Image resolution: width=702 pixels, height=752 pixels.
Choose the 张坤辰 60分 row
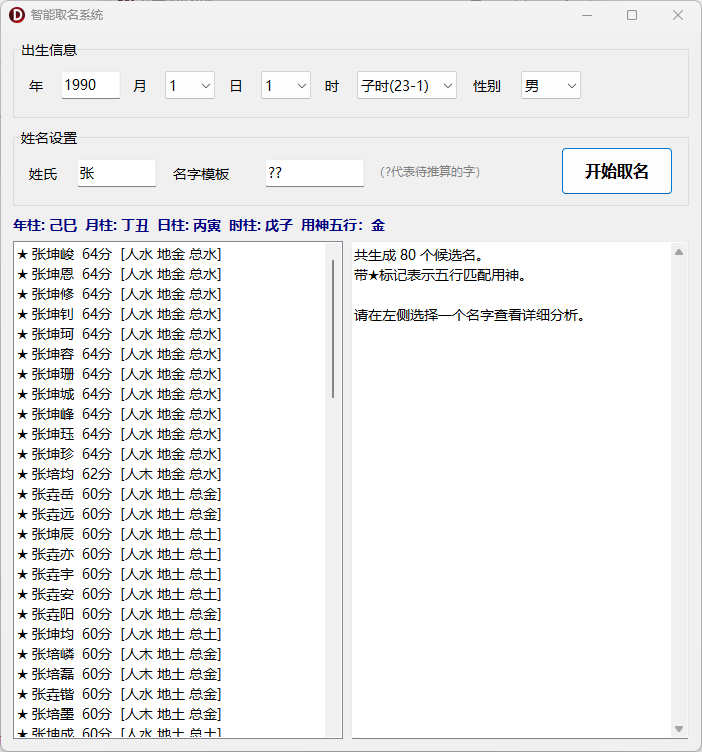click(x=170, y=534)
